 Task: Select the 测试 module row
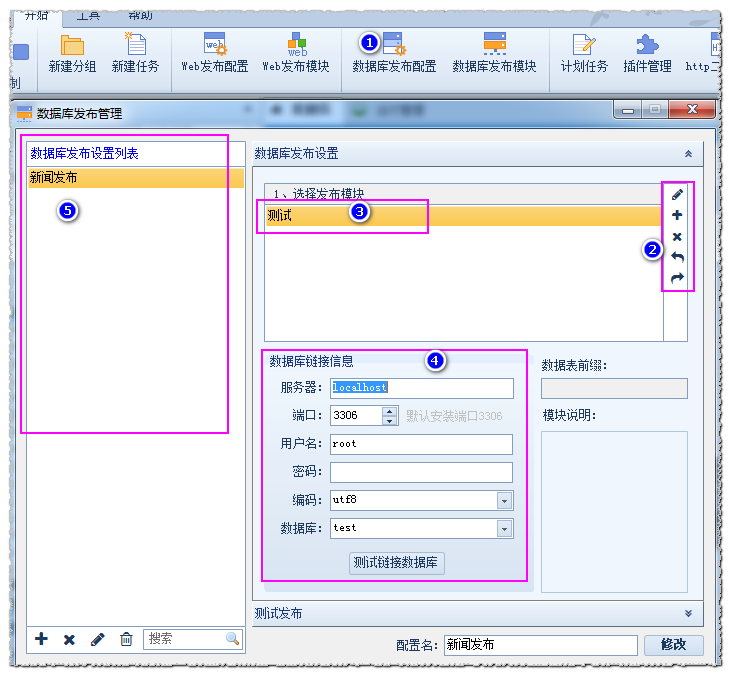[x=463, y=216]
